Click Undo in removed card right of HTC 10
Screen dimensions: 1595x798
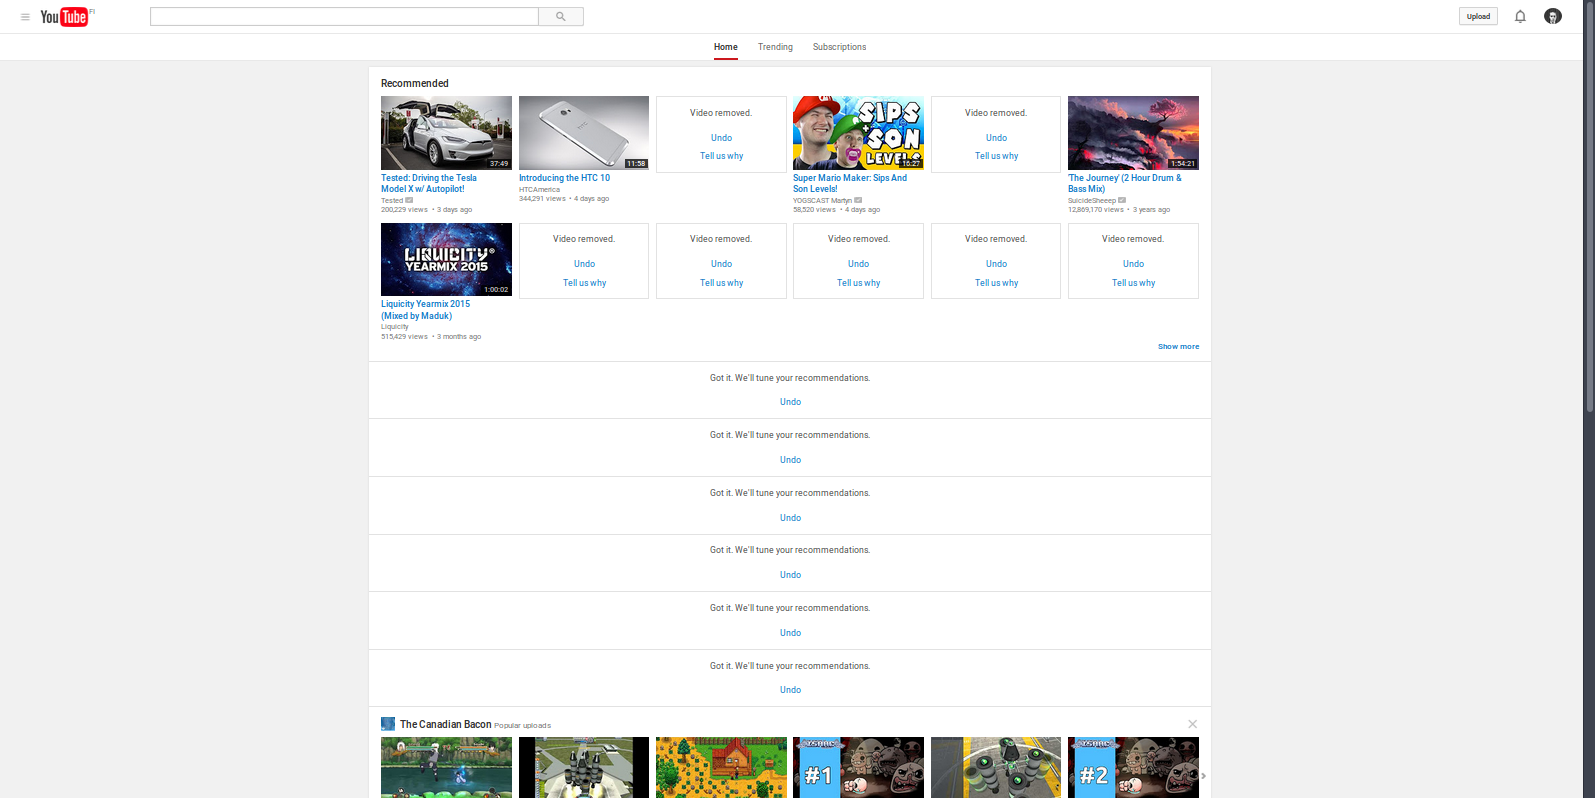pos(721,138)
